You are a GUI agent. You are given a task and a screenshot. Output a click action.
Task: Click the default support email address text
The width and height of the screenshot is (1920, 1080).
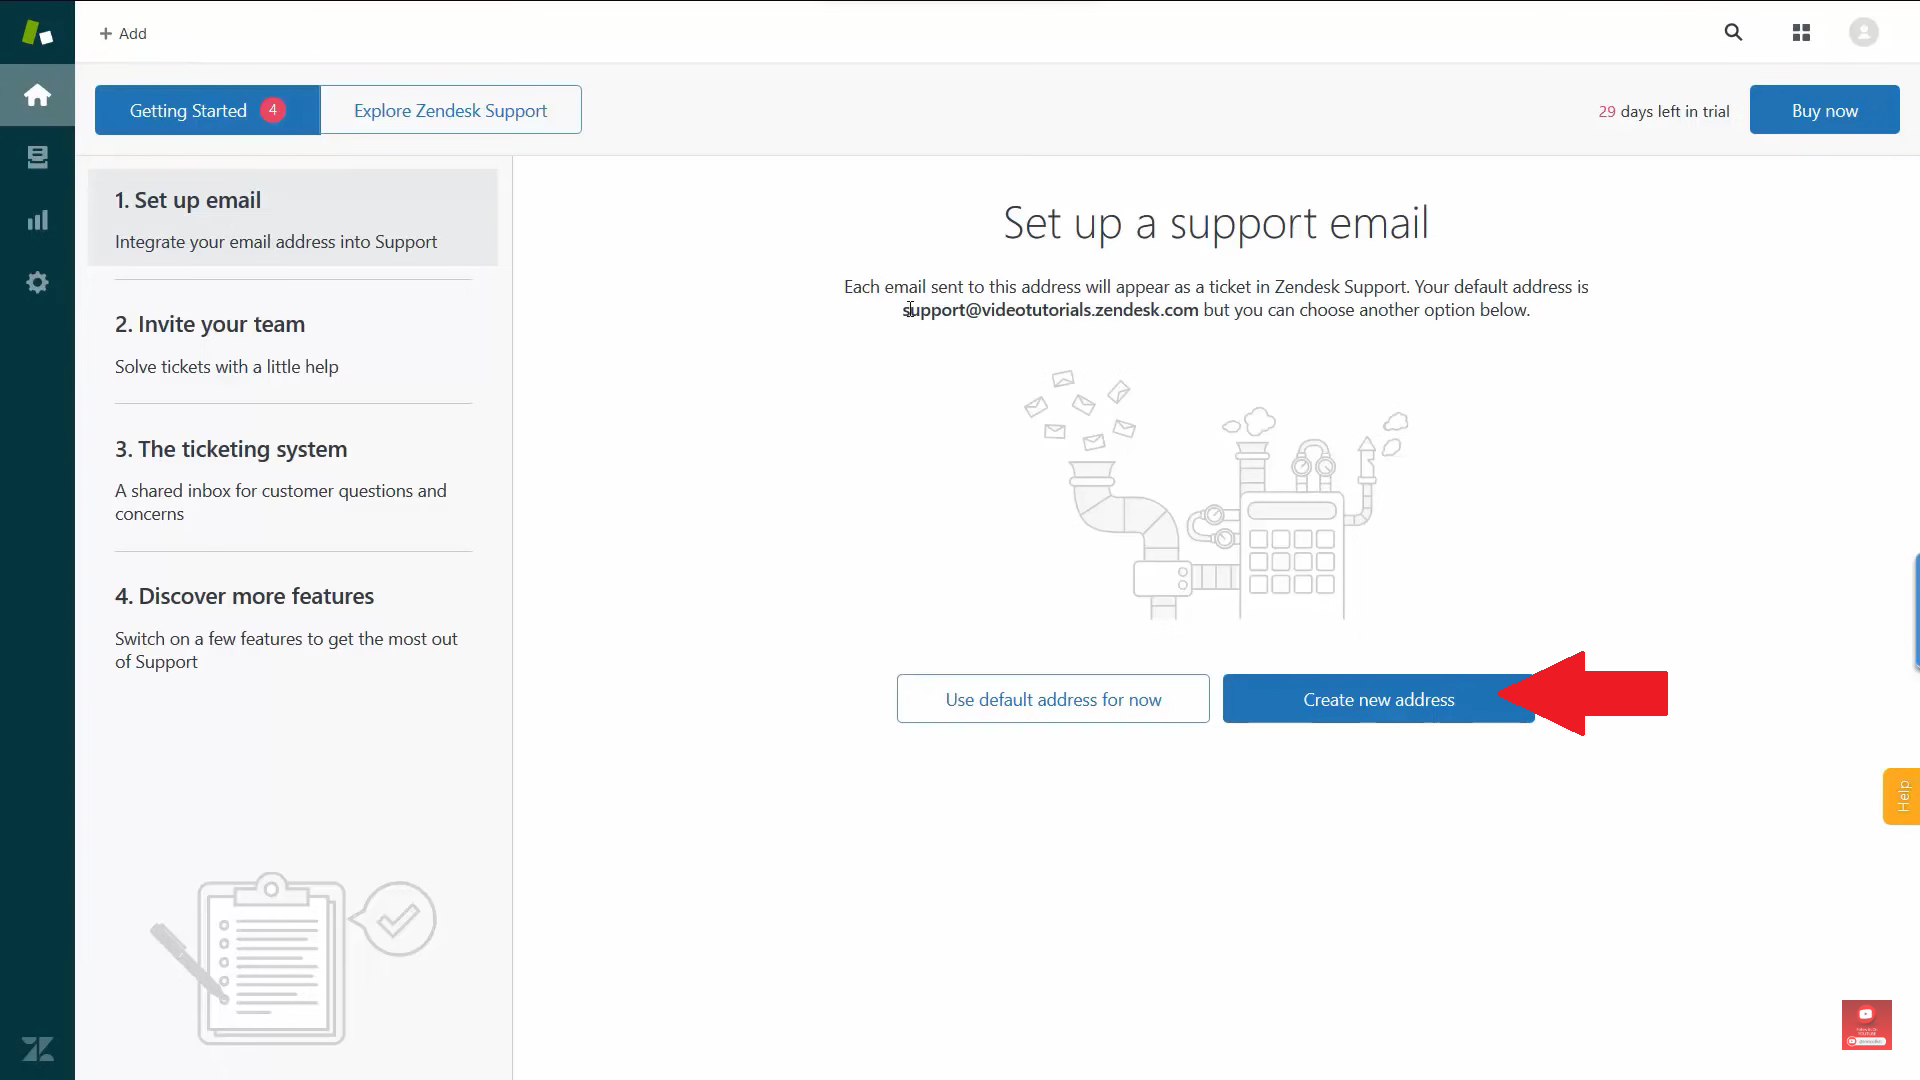click(x=1050, y=310)
